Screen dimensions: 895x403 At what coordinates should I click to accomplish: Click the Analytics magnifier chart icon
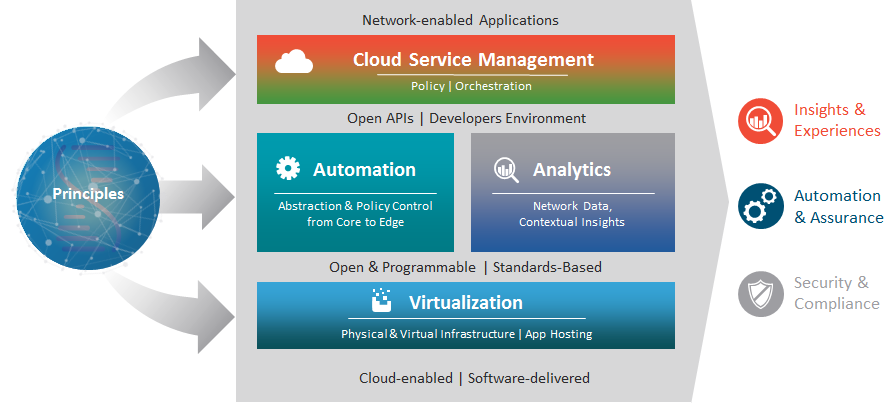(x=506, y=170)
